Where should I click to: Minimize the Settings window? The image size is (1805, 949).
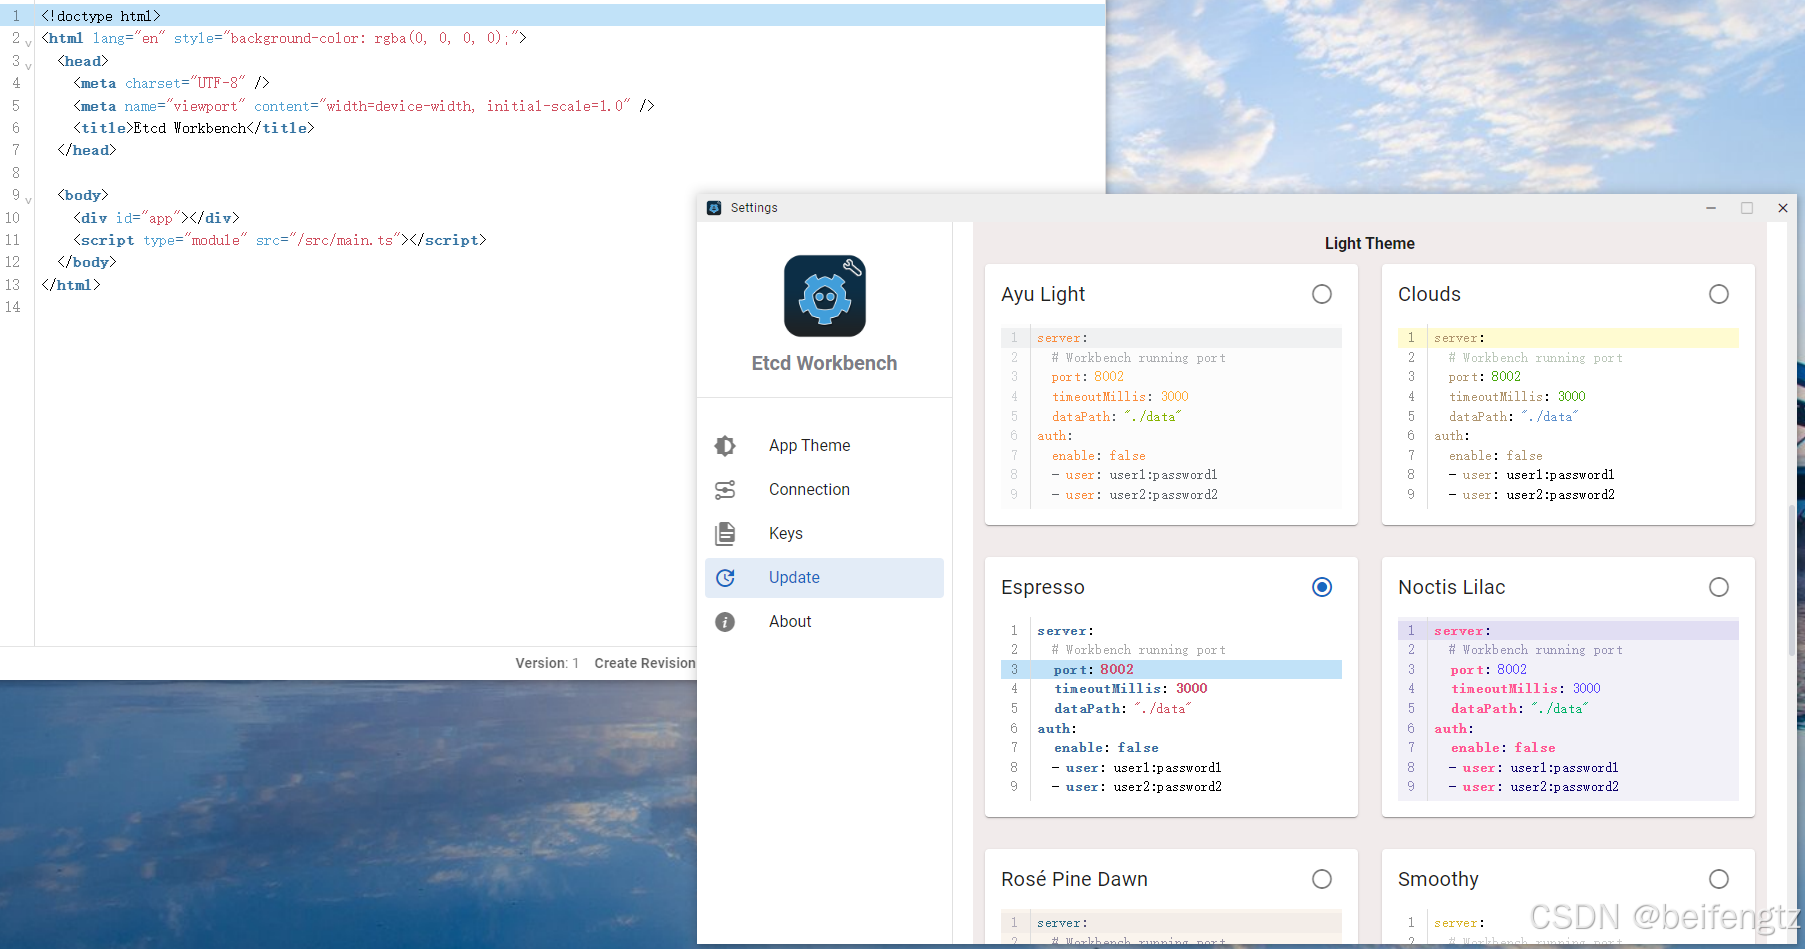click(x=1711, y=208)
